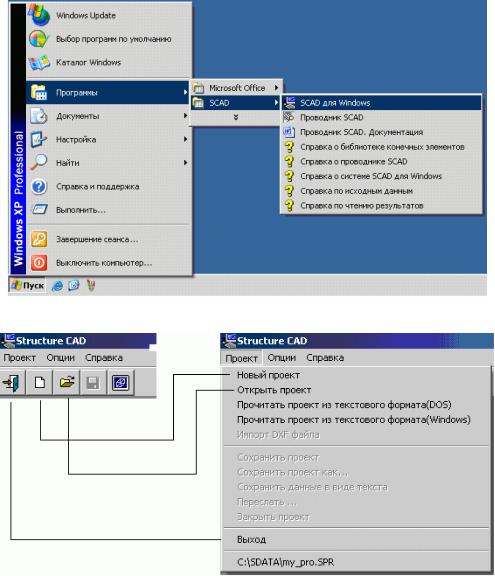Open Опции menu in the left Structure CAD window
This screenshot has height=576, width=495.
point(61,358)
